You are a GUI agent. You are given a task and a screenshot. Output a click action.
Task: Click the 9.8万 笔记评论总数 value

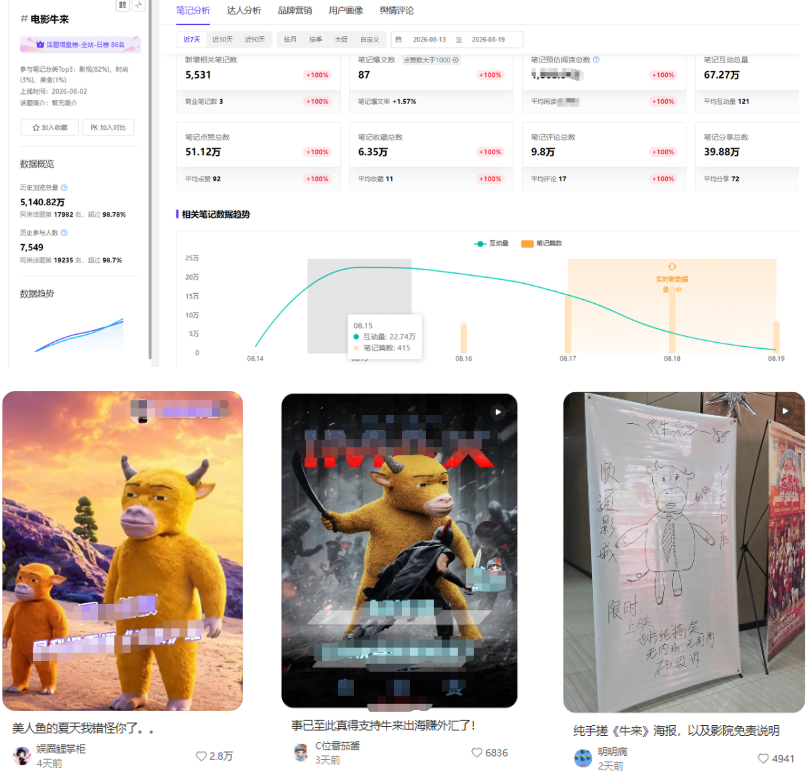click(543, 152)
